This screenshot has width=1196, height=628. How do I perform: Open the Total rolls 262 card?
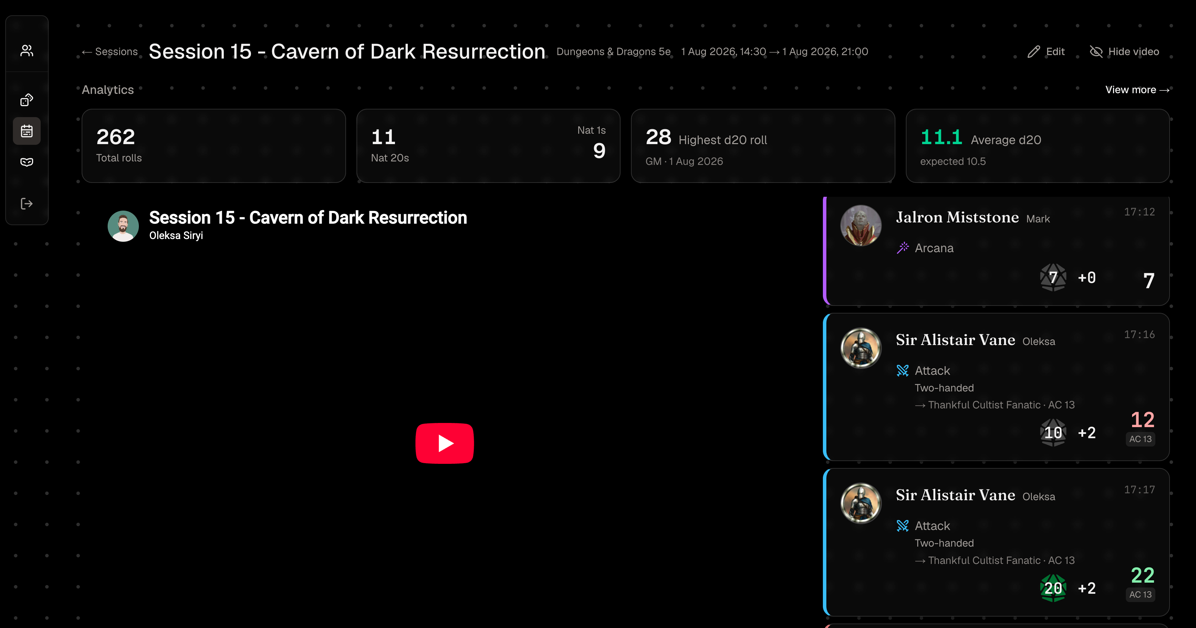pyautogui.click(x=214, y=146)
